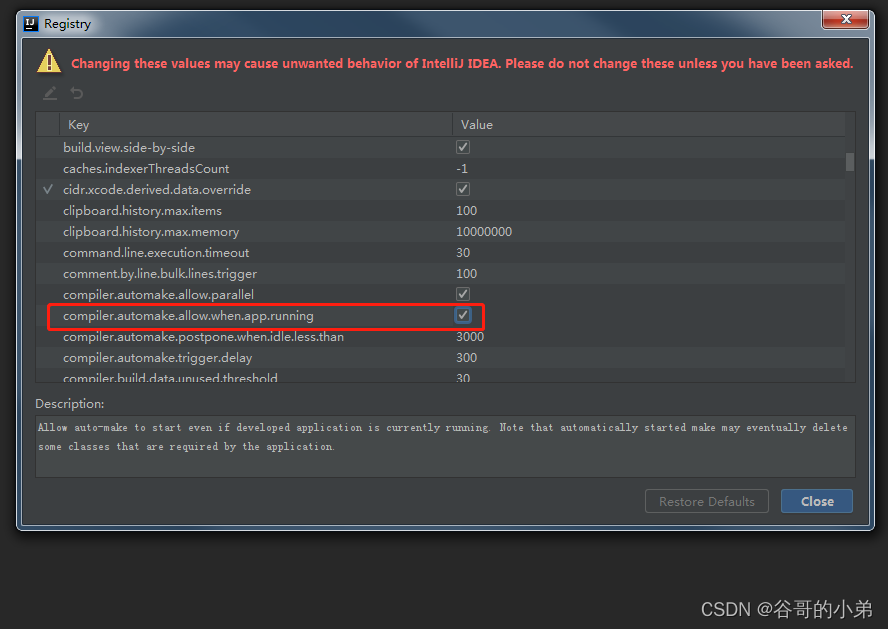Click the Value column header
Image resolution: width=888 pixels, height=629 pixels.
649,125
